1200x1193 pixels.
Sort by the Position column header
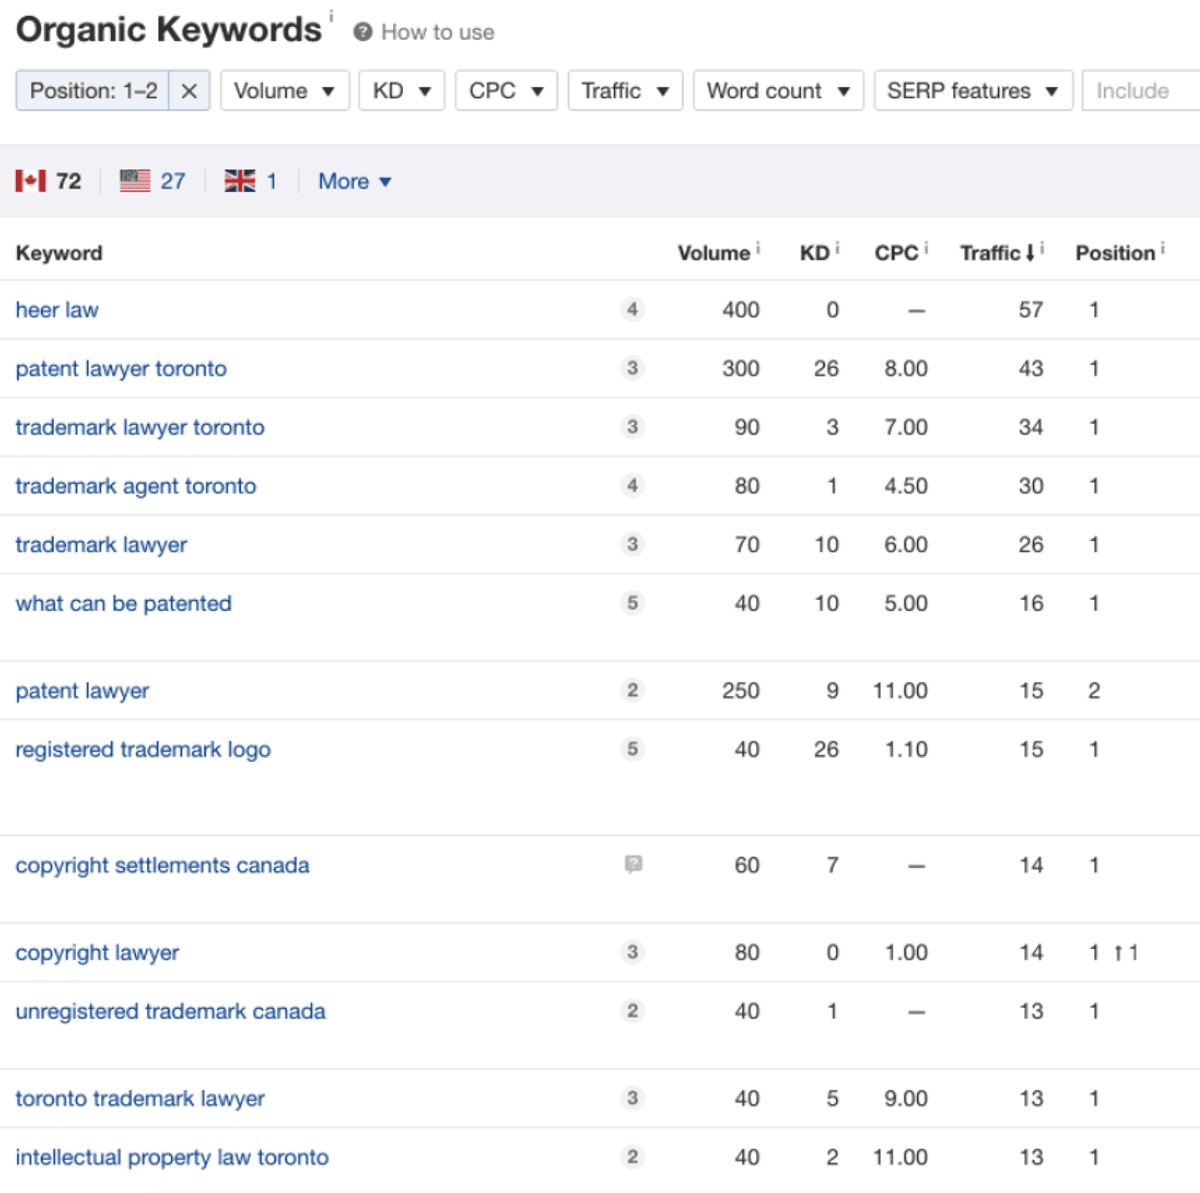tap(1115, 253)
